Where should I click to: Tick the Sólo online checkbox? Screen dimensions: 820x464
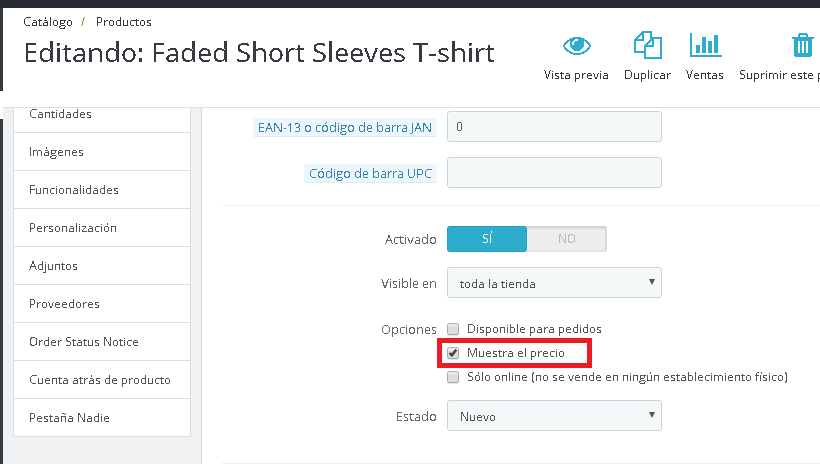click(x=453, y=377)
